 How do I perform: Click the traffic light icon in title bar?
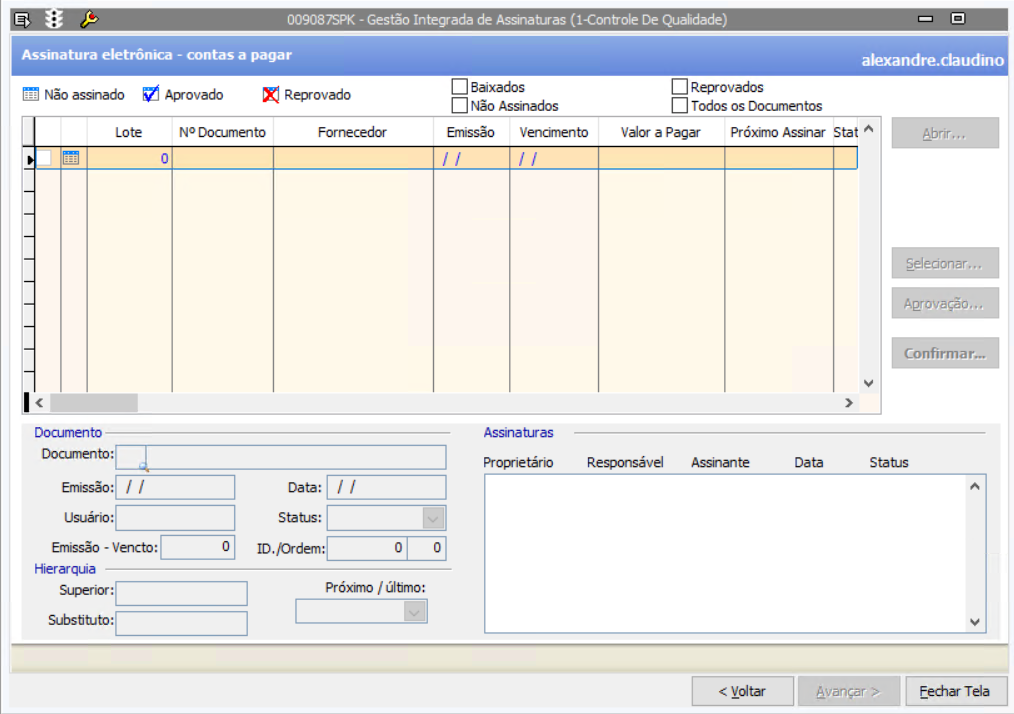point(54,19)
